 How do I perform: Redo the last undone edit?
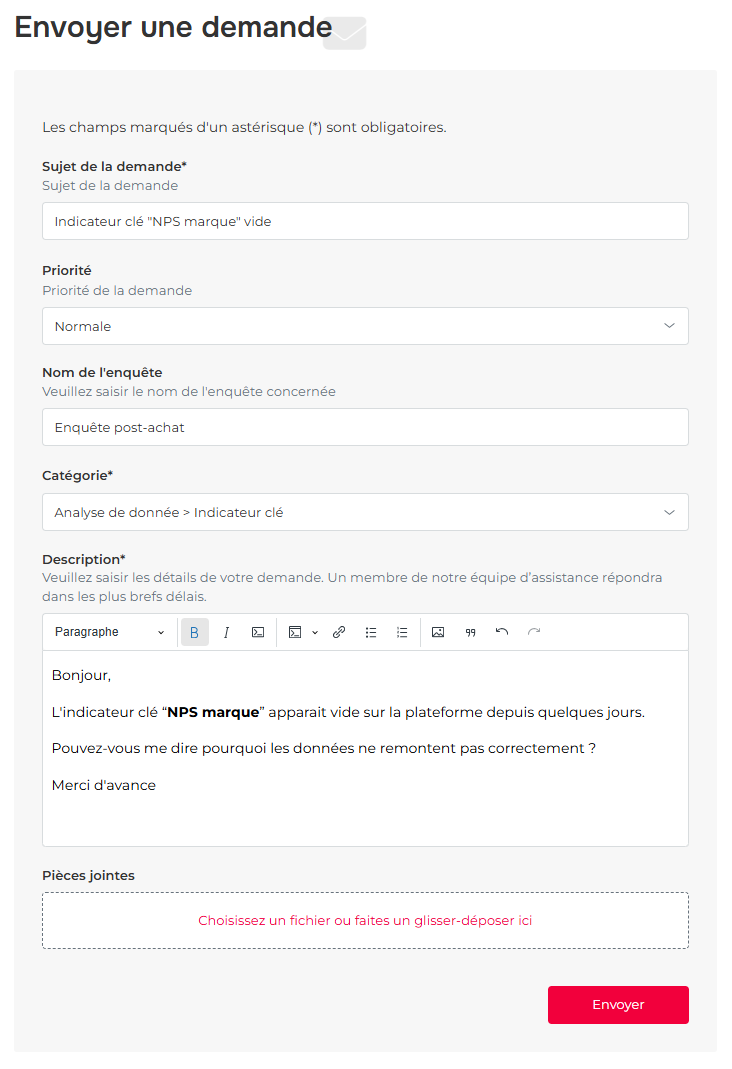coord(534,632)
